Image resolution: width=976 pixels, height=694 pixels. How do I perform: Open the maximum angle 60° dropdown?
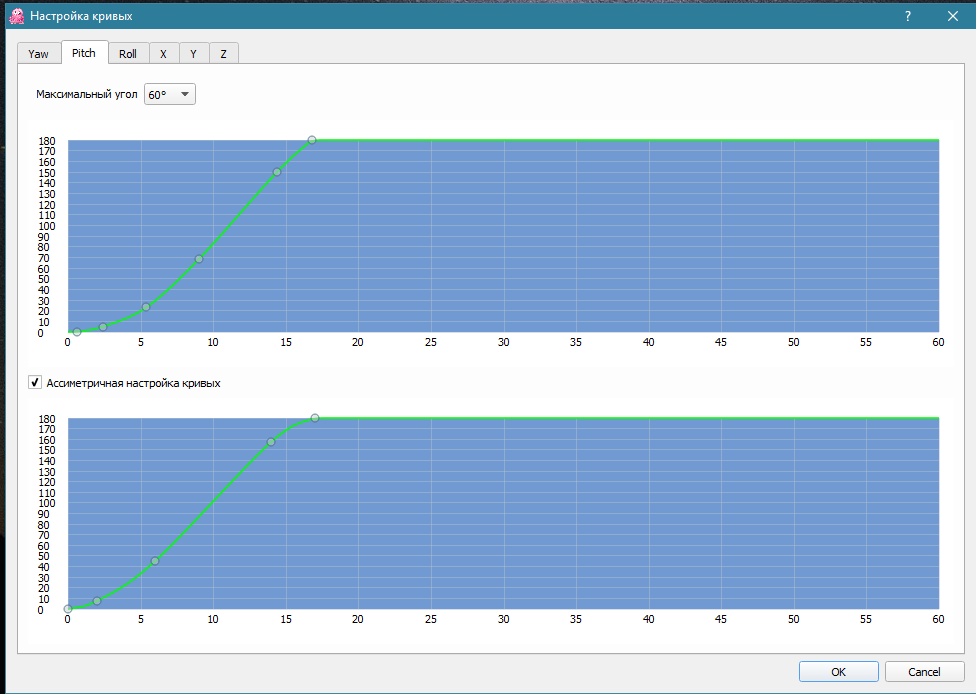[x=170, y=95]
